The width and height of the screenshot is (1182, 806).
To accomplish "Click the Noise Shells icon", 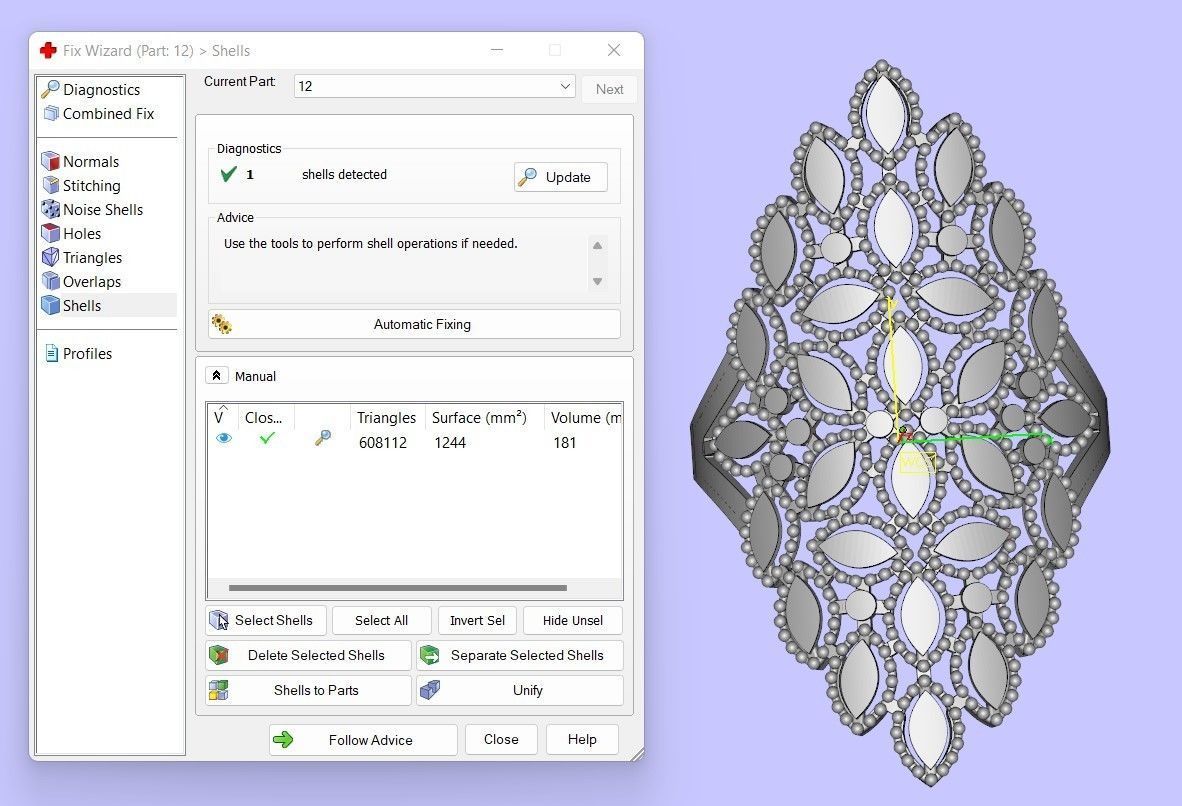I will click(51, 209).
